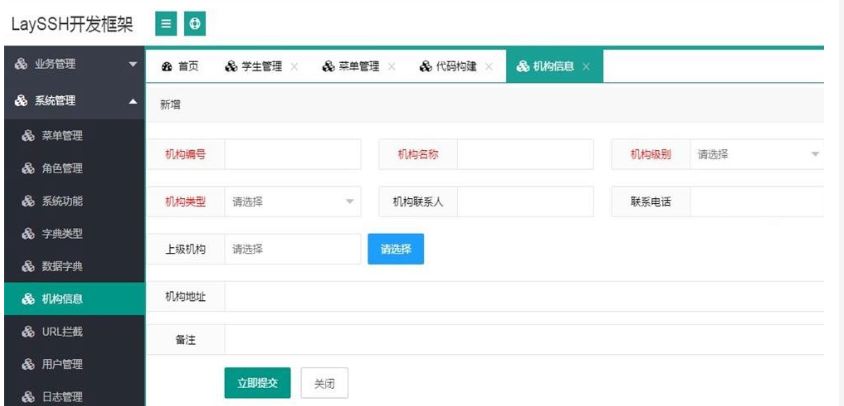Click the icon beside 菜单管理 in sidebar
This screenshot has width=844, height=406.
pos(27,135)
